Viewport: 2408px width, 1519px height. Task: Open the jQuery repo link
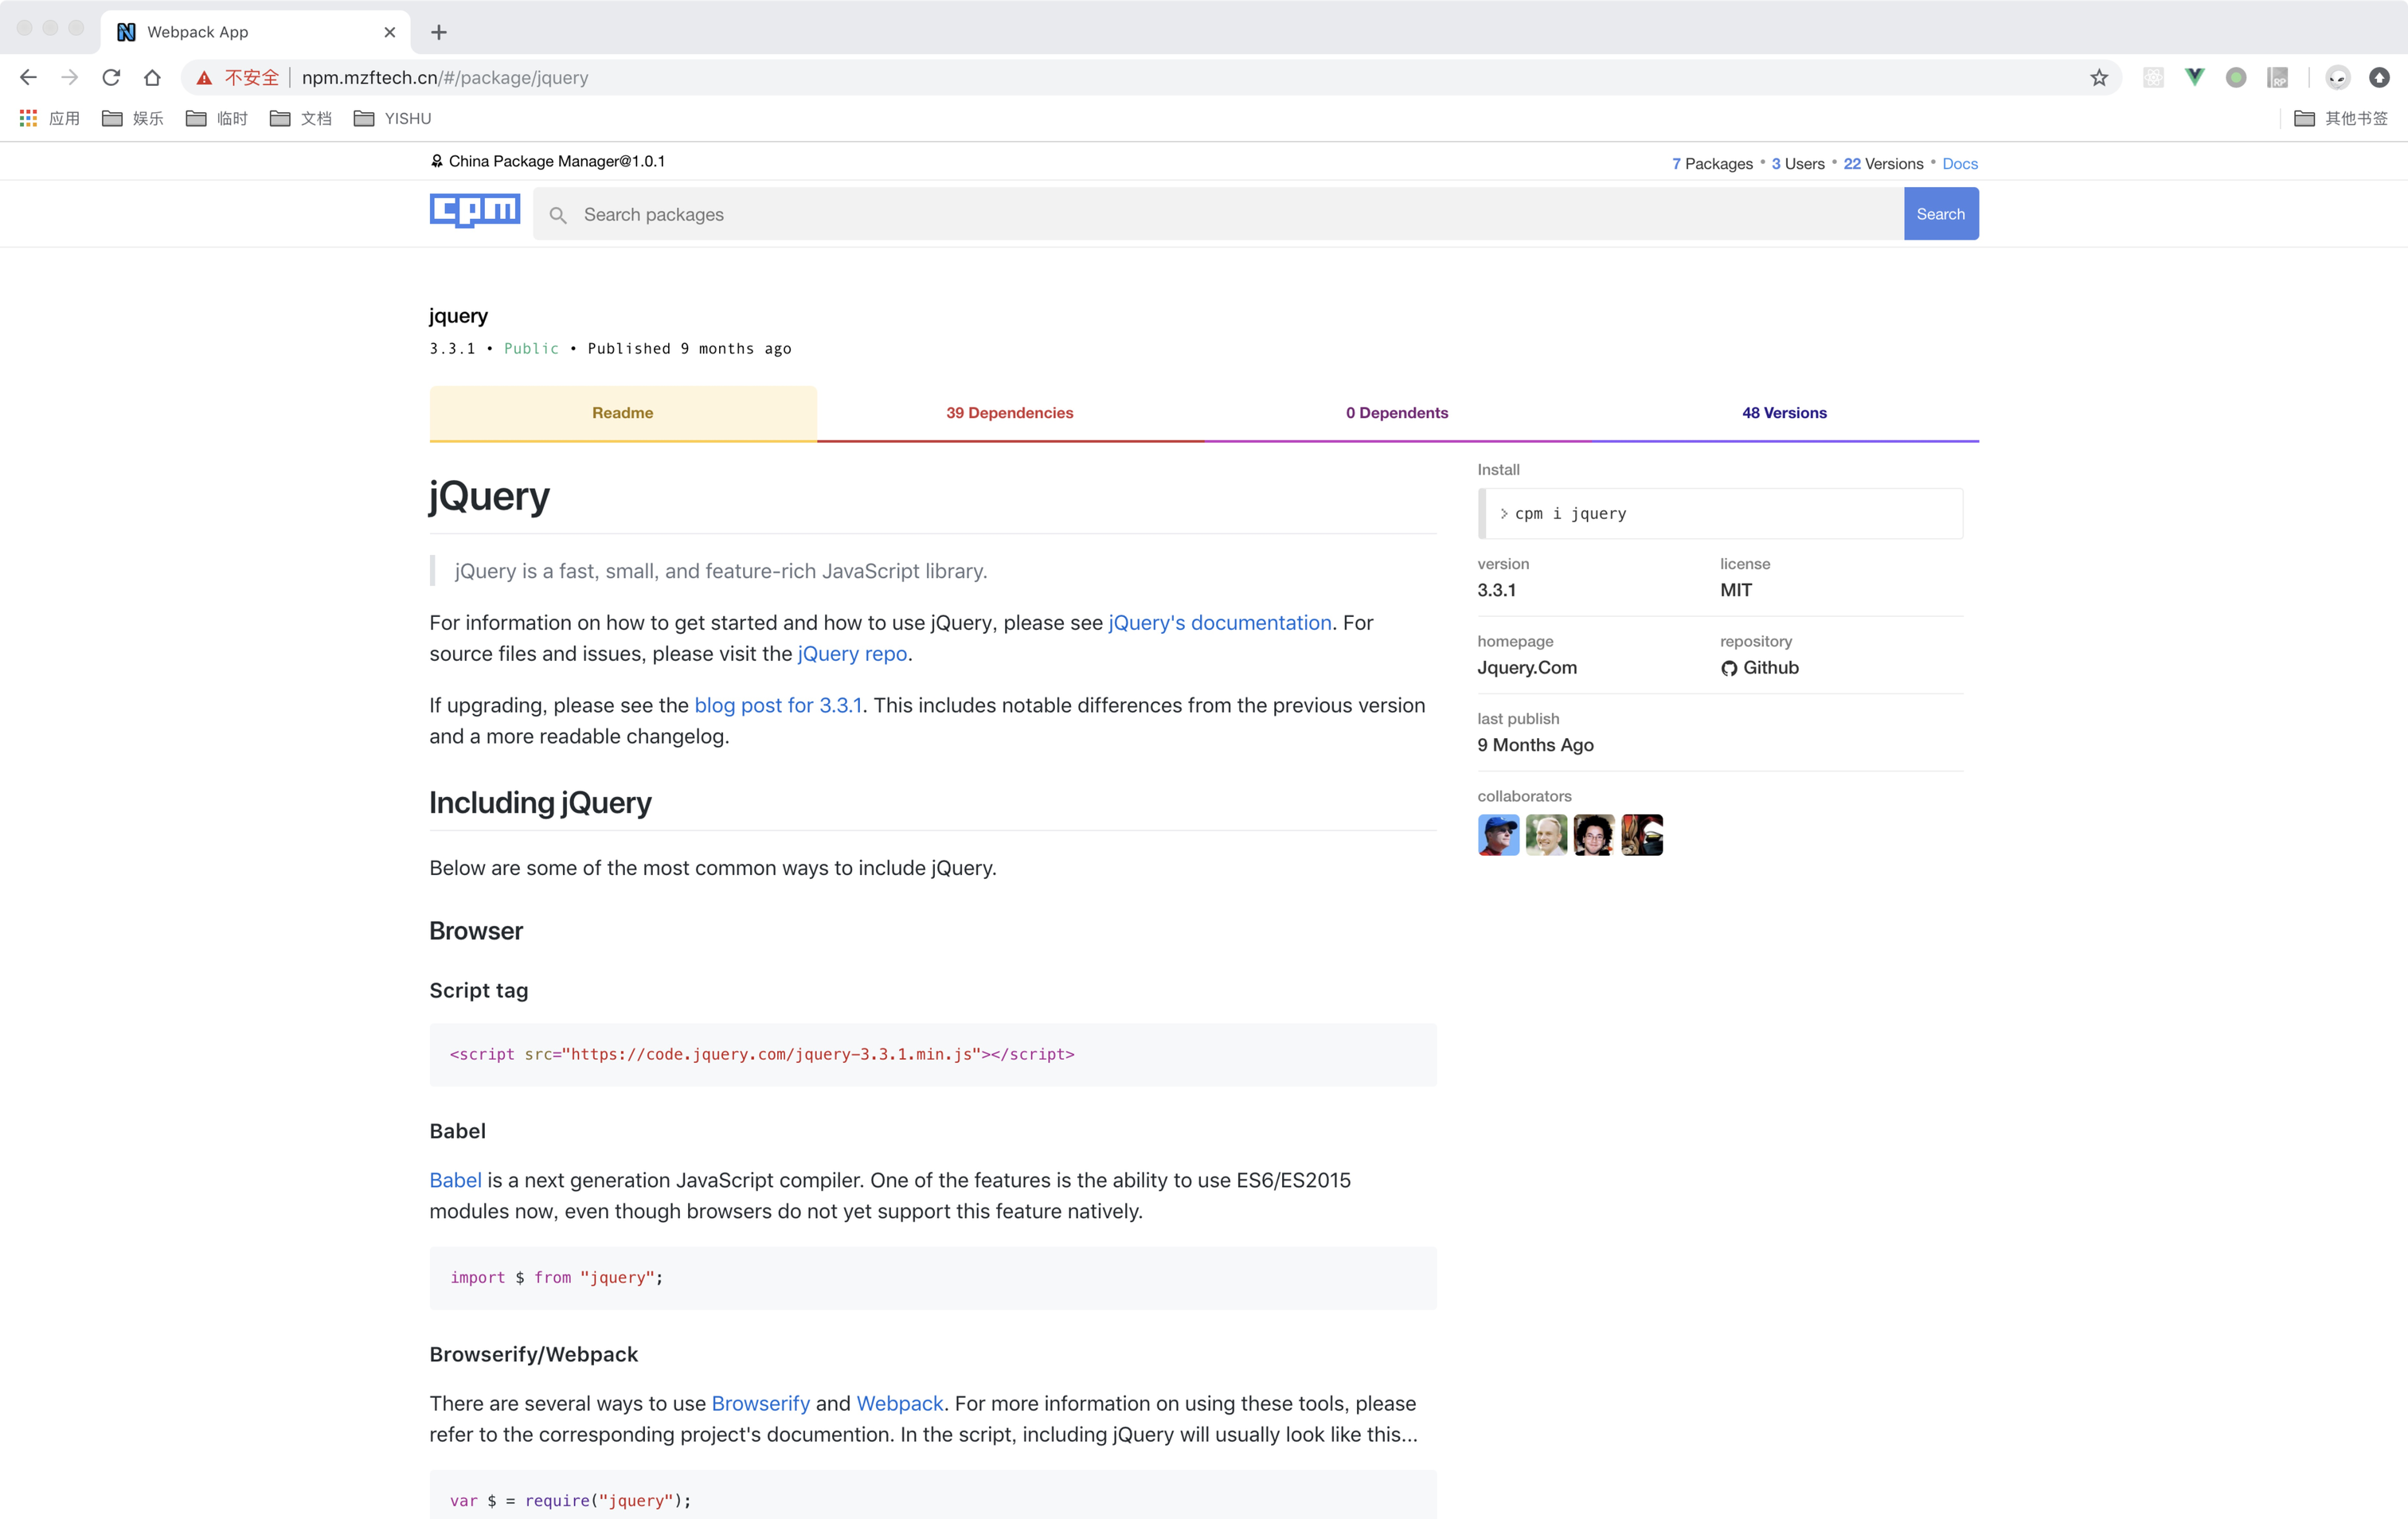(852, 653)
